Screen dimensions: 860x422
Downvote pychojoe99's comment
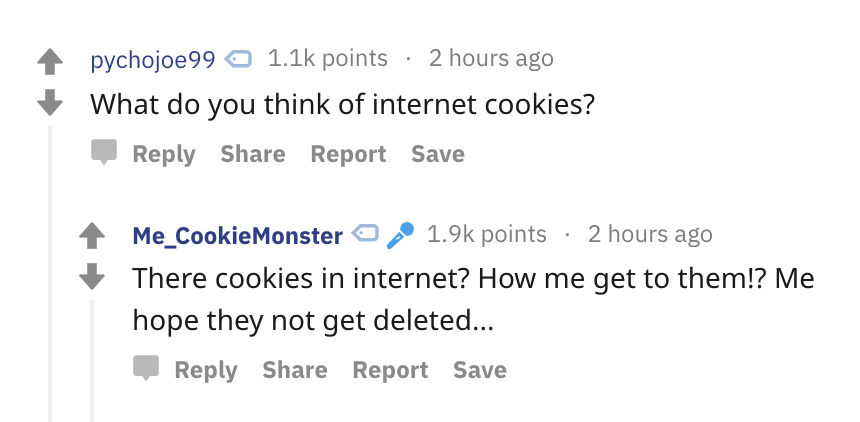(x=50, y=103)
